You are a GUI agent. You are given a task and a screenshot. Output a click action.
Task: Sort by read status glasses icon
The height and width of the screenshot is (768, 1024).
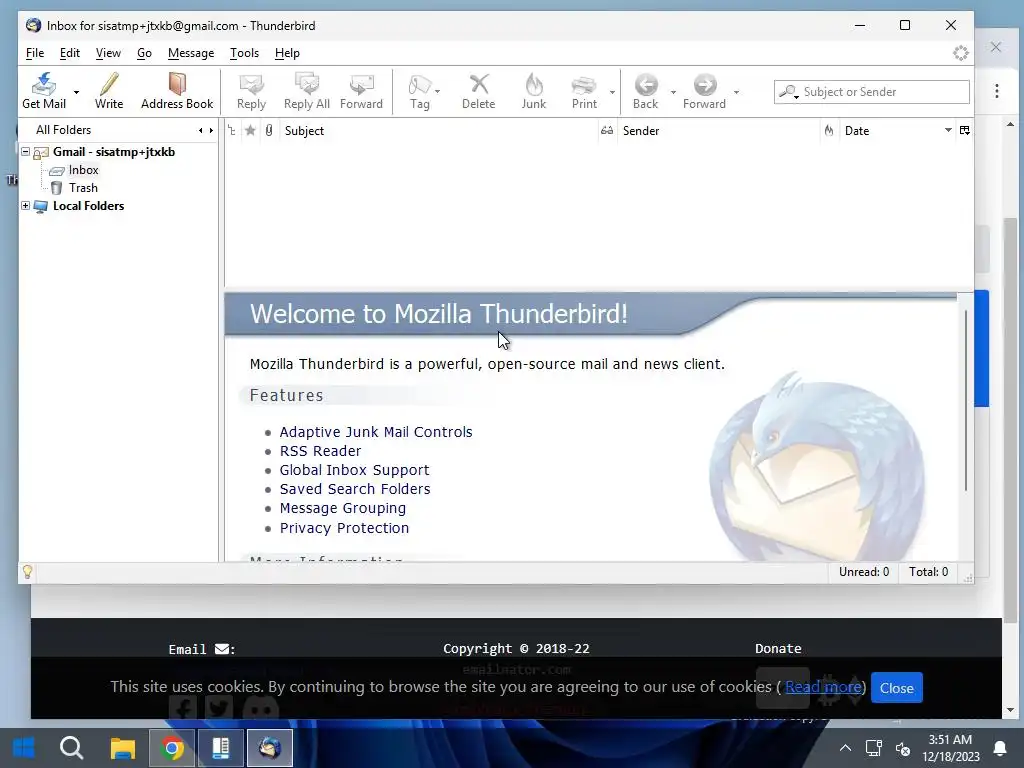pos(607,131)
